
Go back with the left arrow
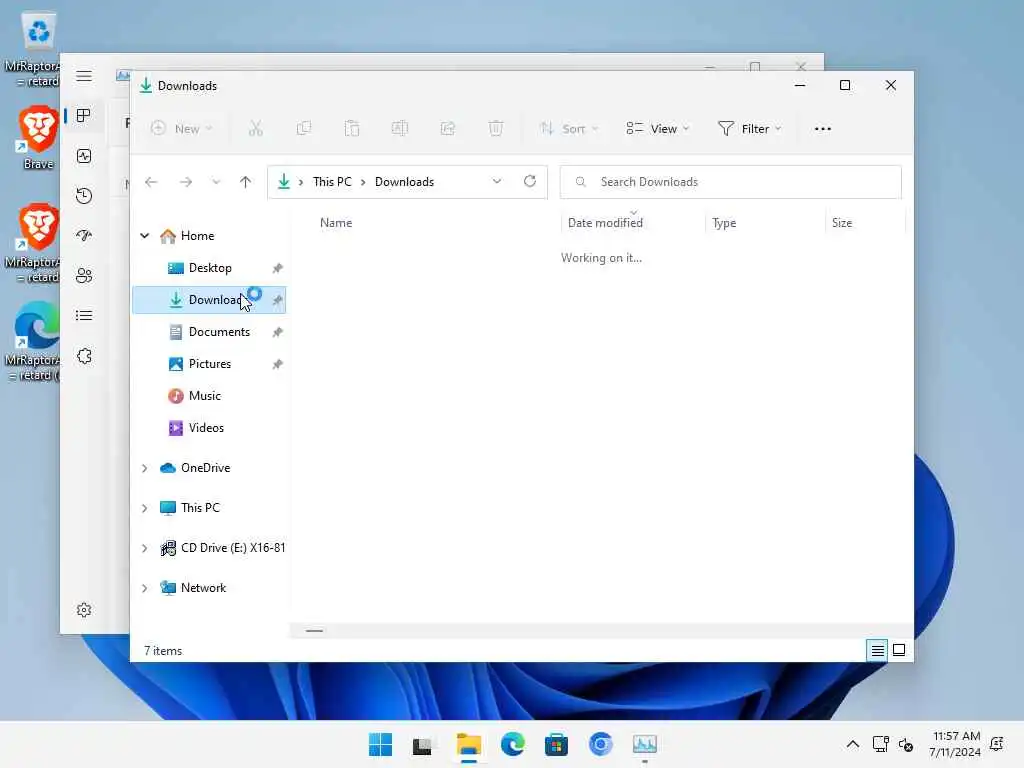coord(151,182)
